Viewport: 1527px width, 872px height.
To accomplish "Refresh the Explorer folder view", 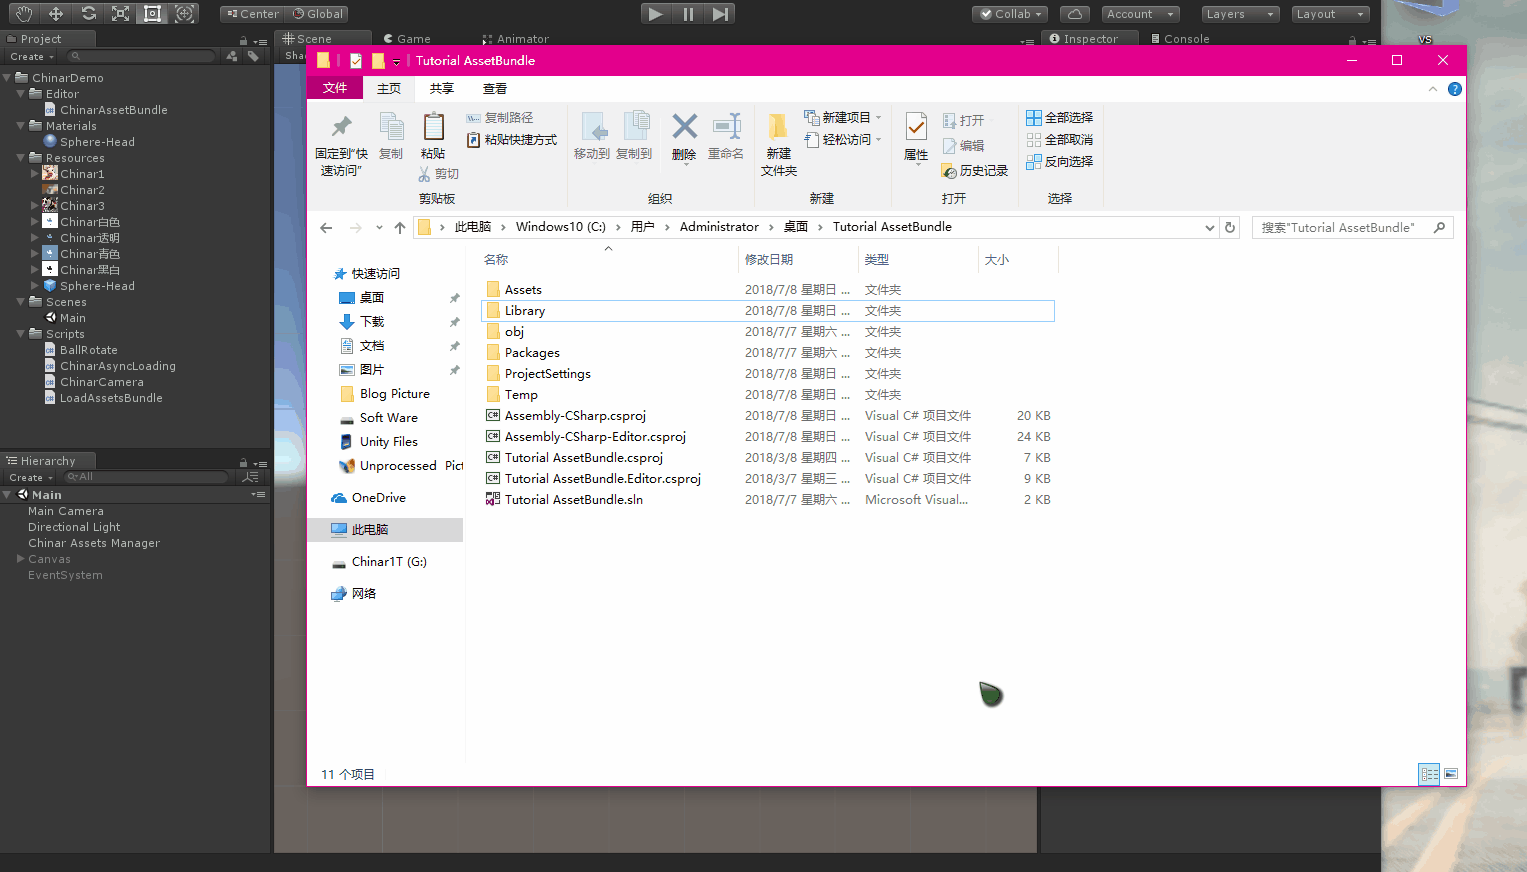I will (1230, 227).
